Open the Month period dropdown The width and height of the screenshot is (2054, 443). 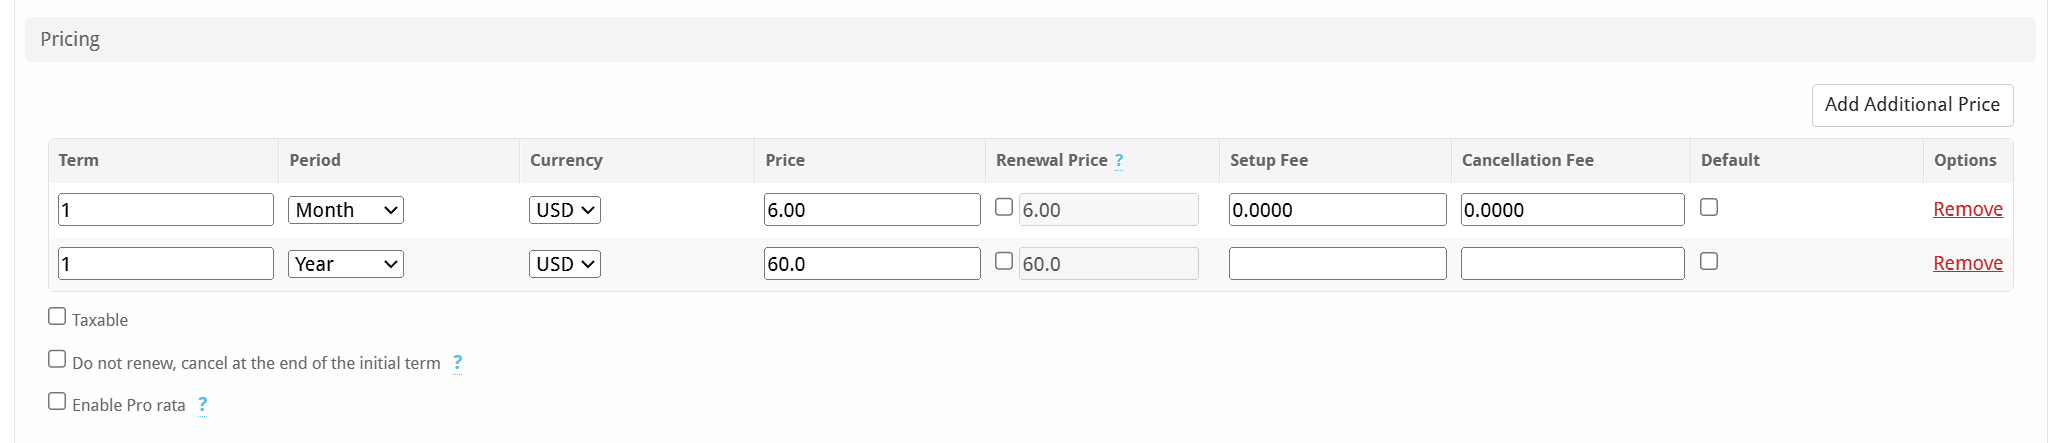[x=346, y=210]
